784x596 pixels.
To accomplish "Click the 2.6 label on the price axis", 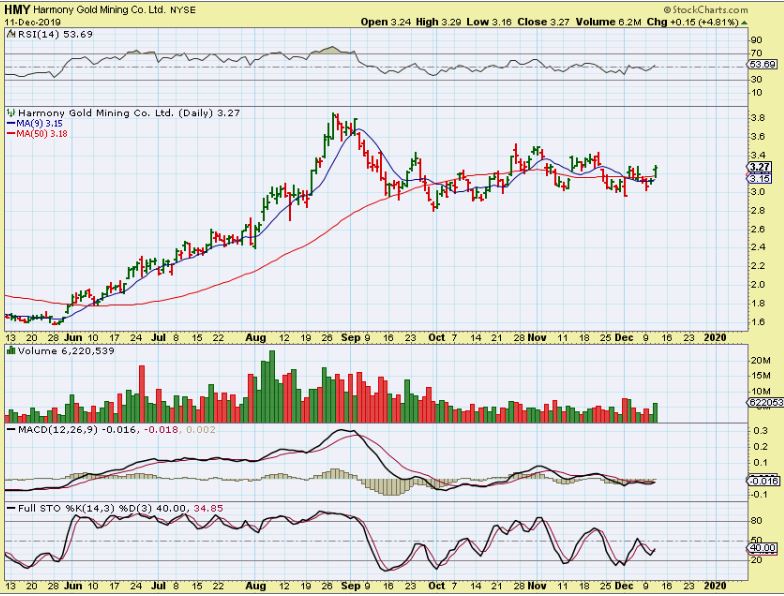I will click(758, 230).
